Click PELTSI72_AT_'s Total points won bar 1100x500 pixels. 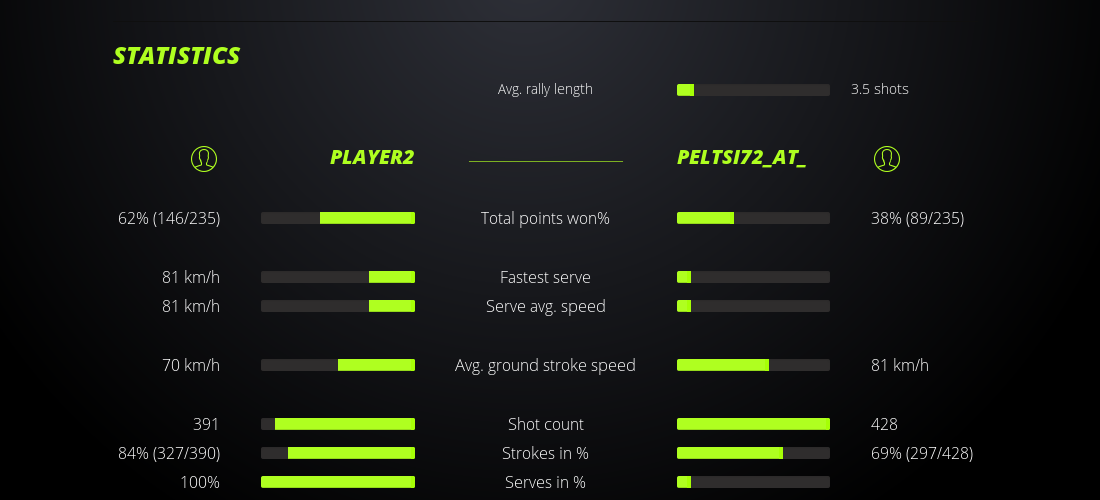click(x=753, y=218)
